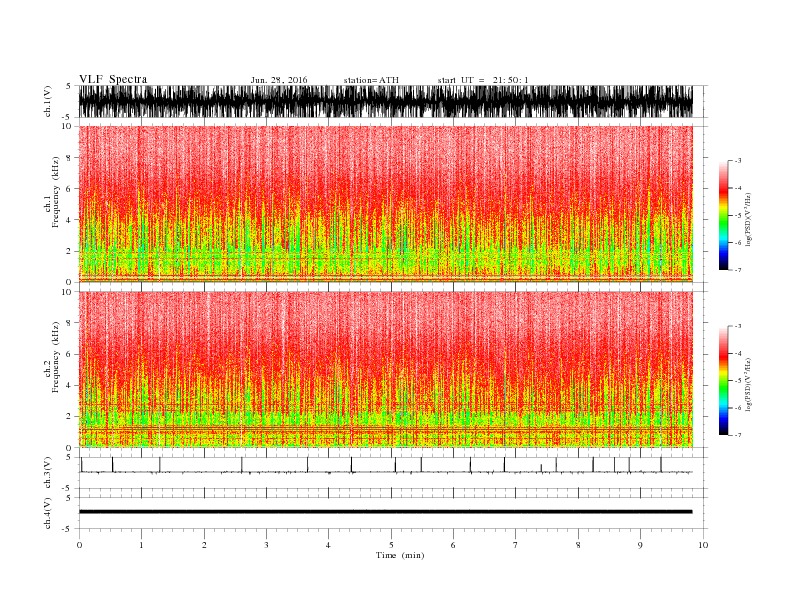This screenshot has width=792, height=612.
Task: Click time axis tick label "3"
Action: [266, 545]
